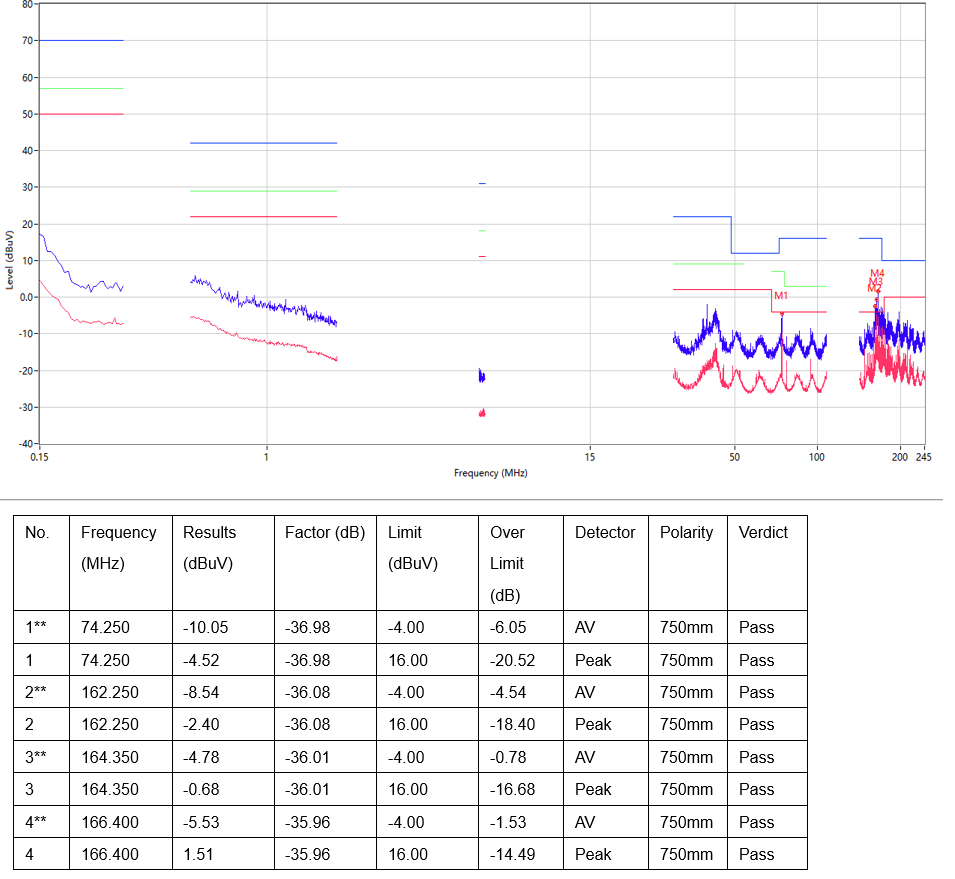955x879 pixels.
Task: Click the over limit value -14.49
Action: [513, 855]
